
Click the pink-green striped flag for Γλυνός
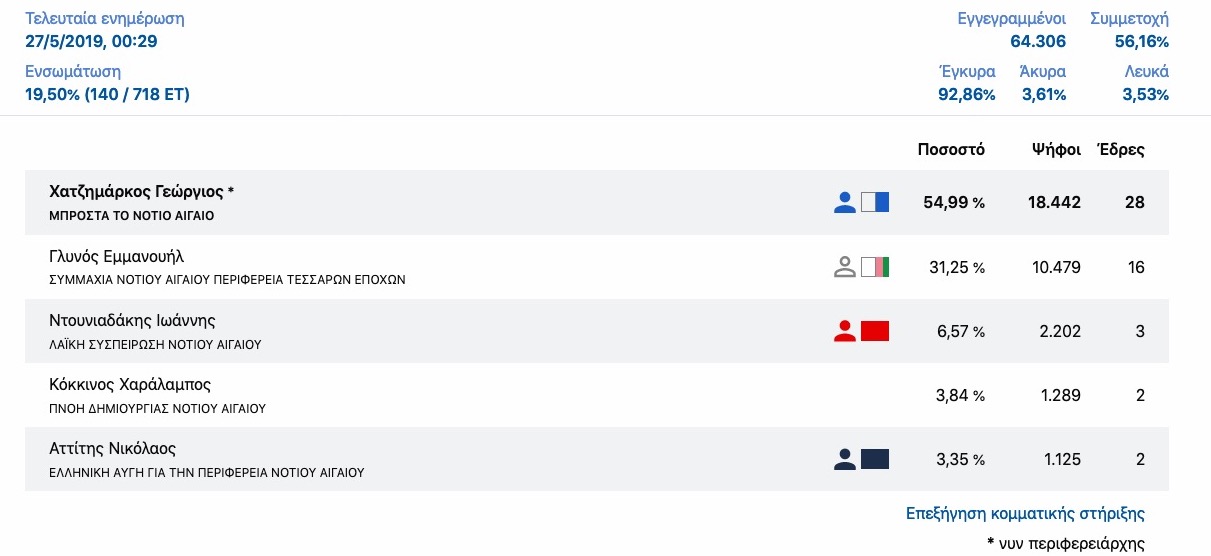tap(875, 267)
